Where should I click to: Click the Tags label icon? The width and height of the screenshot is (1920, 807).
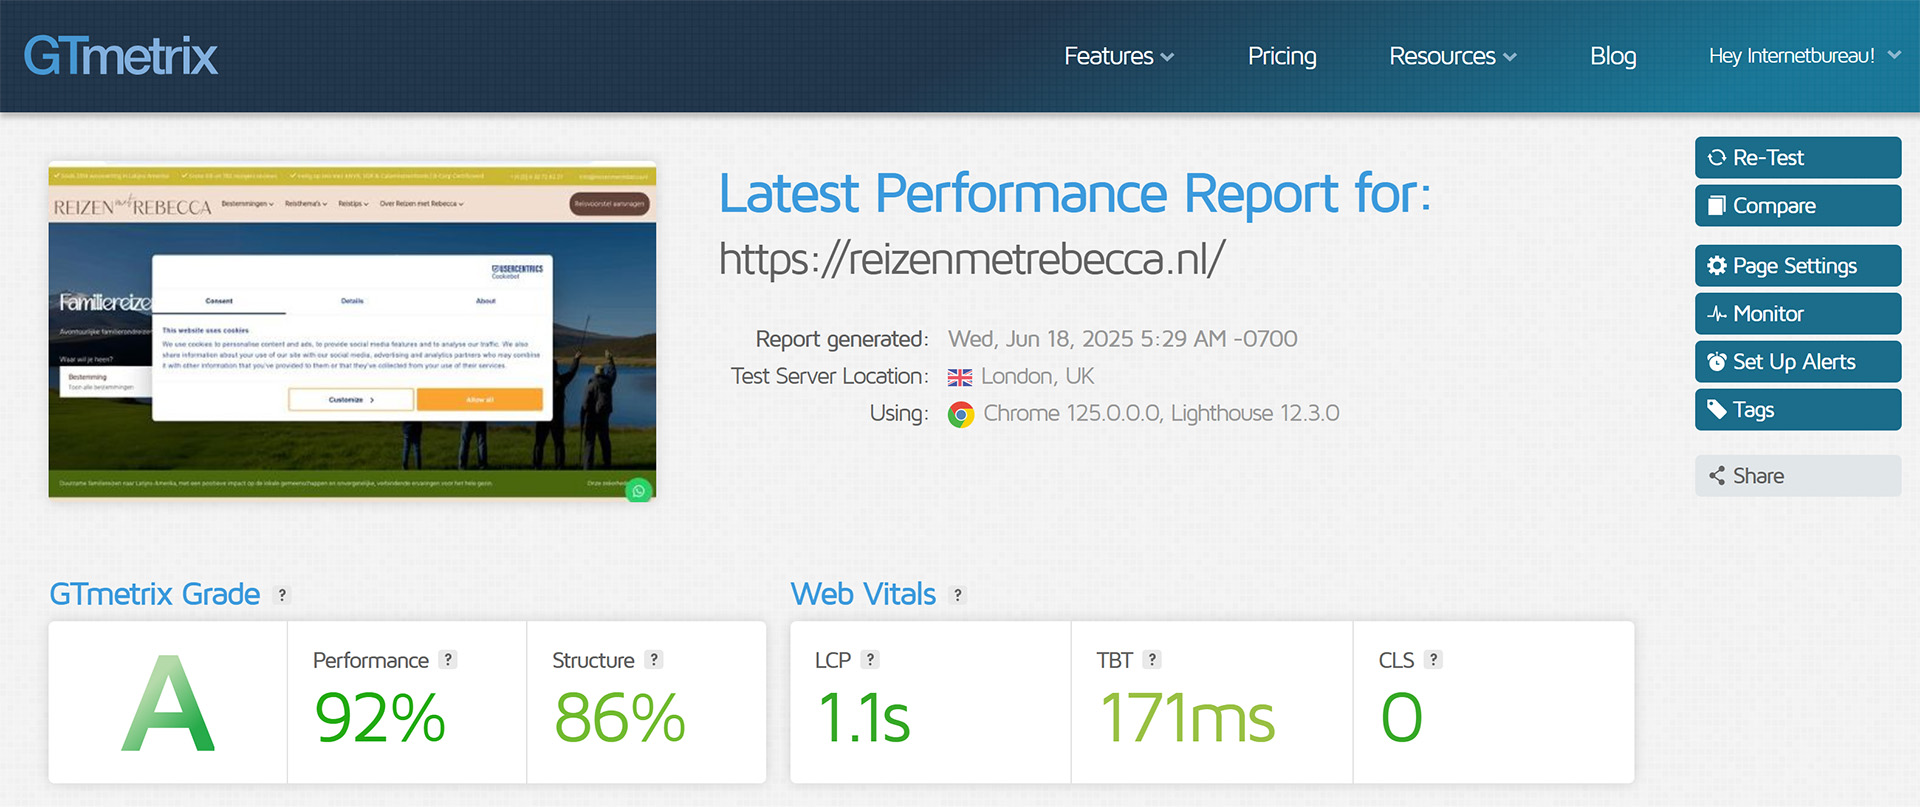(1717, 410)
